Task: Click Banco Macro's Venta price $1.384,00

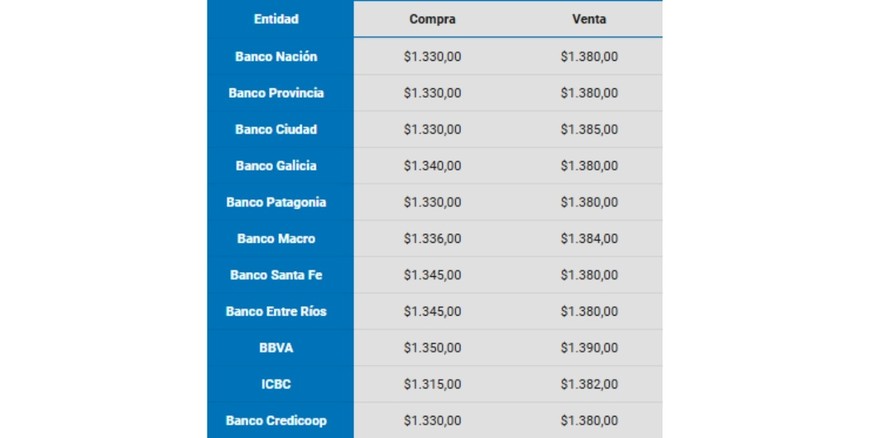Action: click(589, 239)
